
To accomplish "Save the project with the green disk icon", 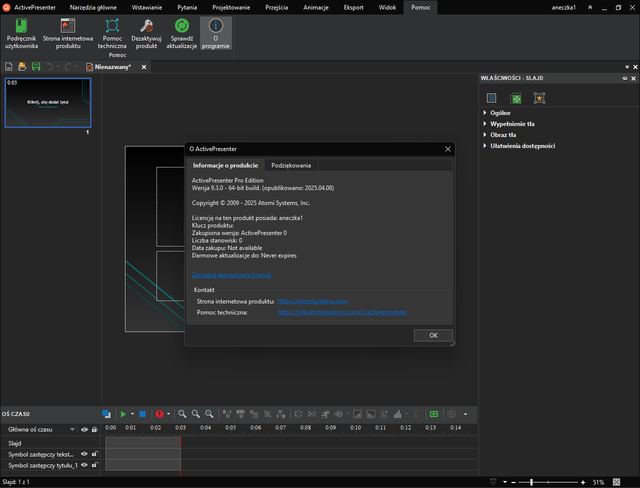I will coord(36,67).
